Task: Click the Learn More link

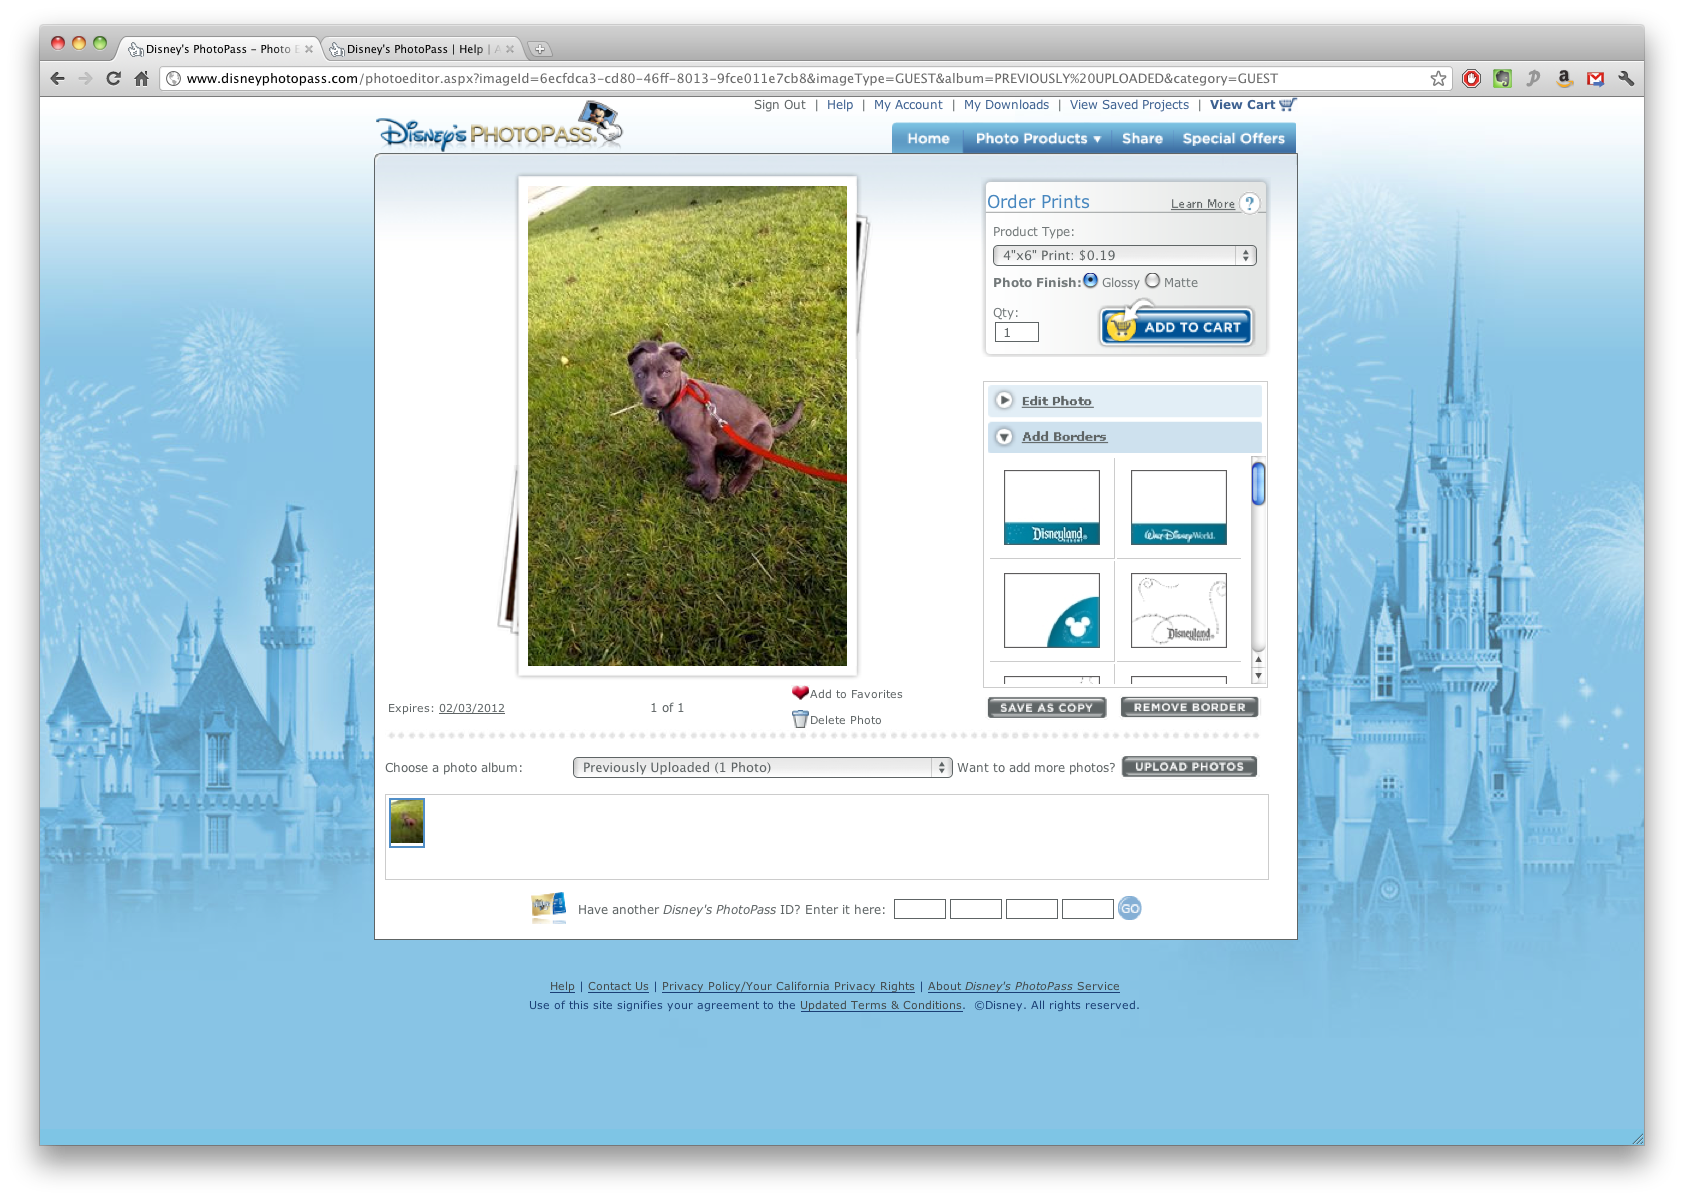Action: click(x=1203, y=204)
